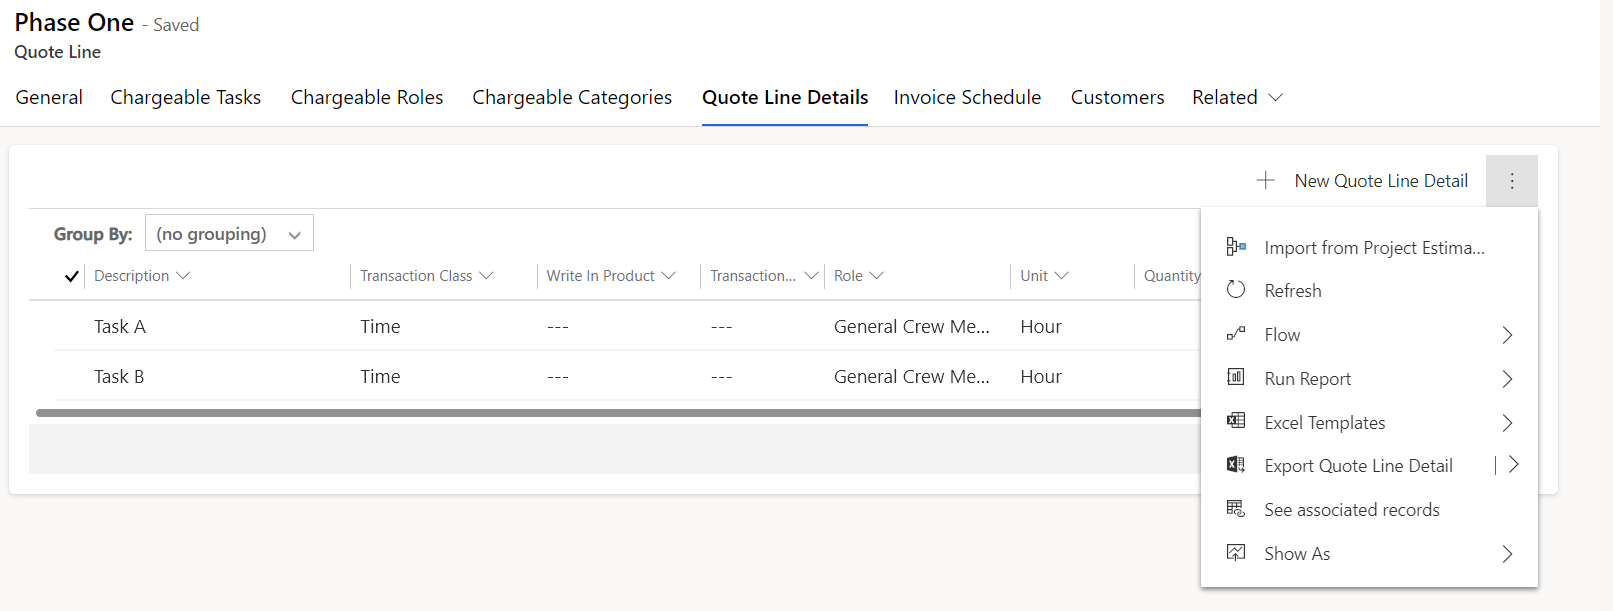The height and width of the screenshot is (611, 1613).
Task: Expand Show As submenu chevron
Action: tap(1507, 554)
